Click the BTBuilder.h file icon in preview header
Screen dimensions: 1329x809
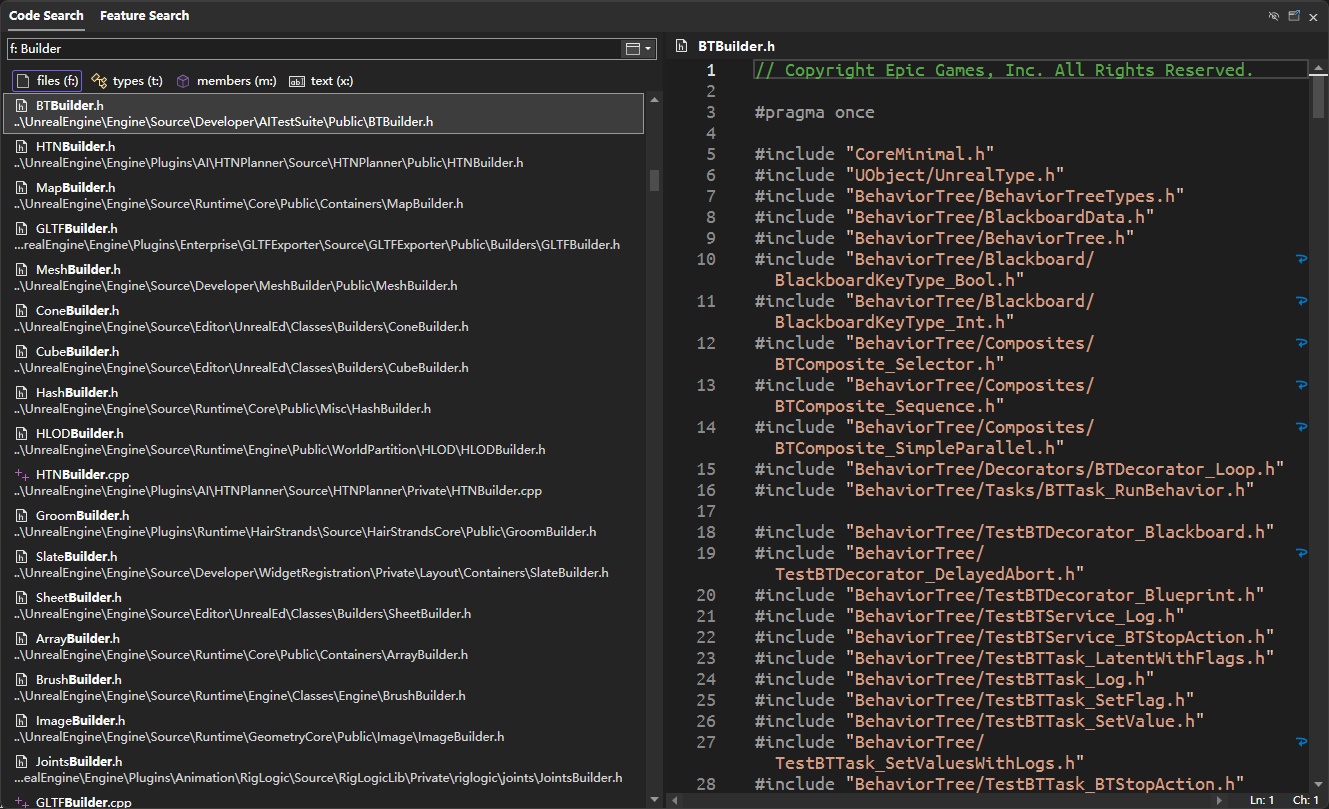[x=681, y=46]
